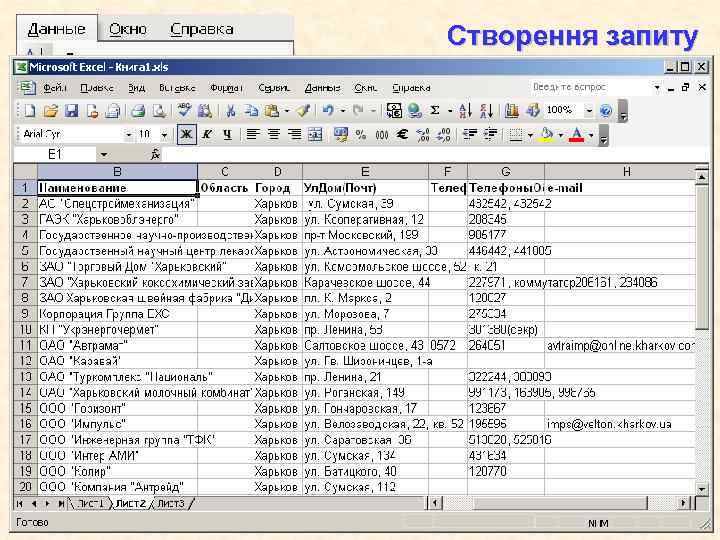Merge and center the selected cells

pos(315,135)
